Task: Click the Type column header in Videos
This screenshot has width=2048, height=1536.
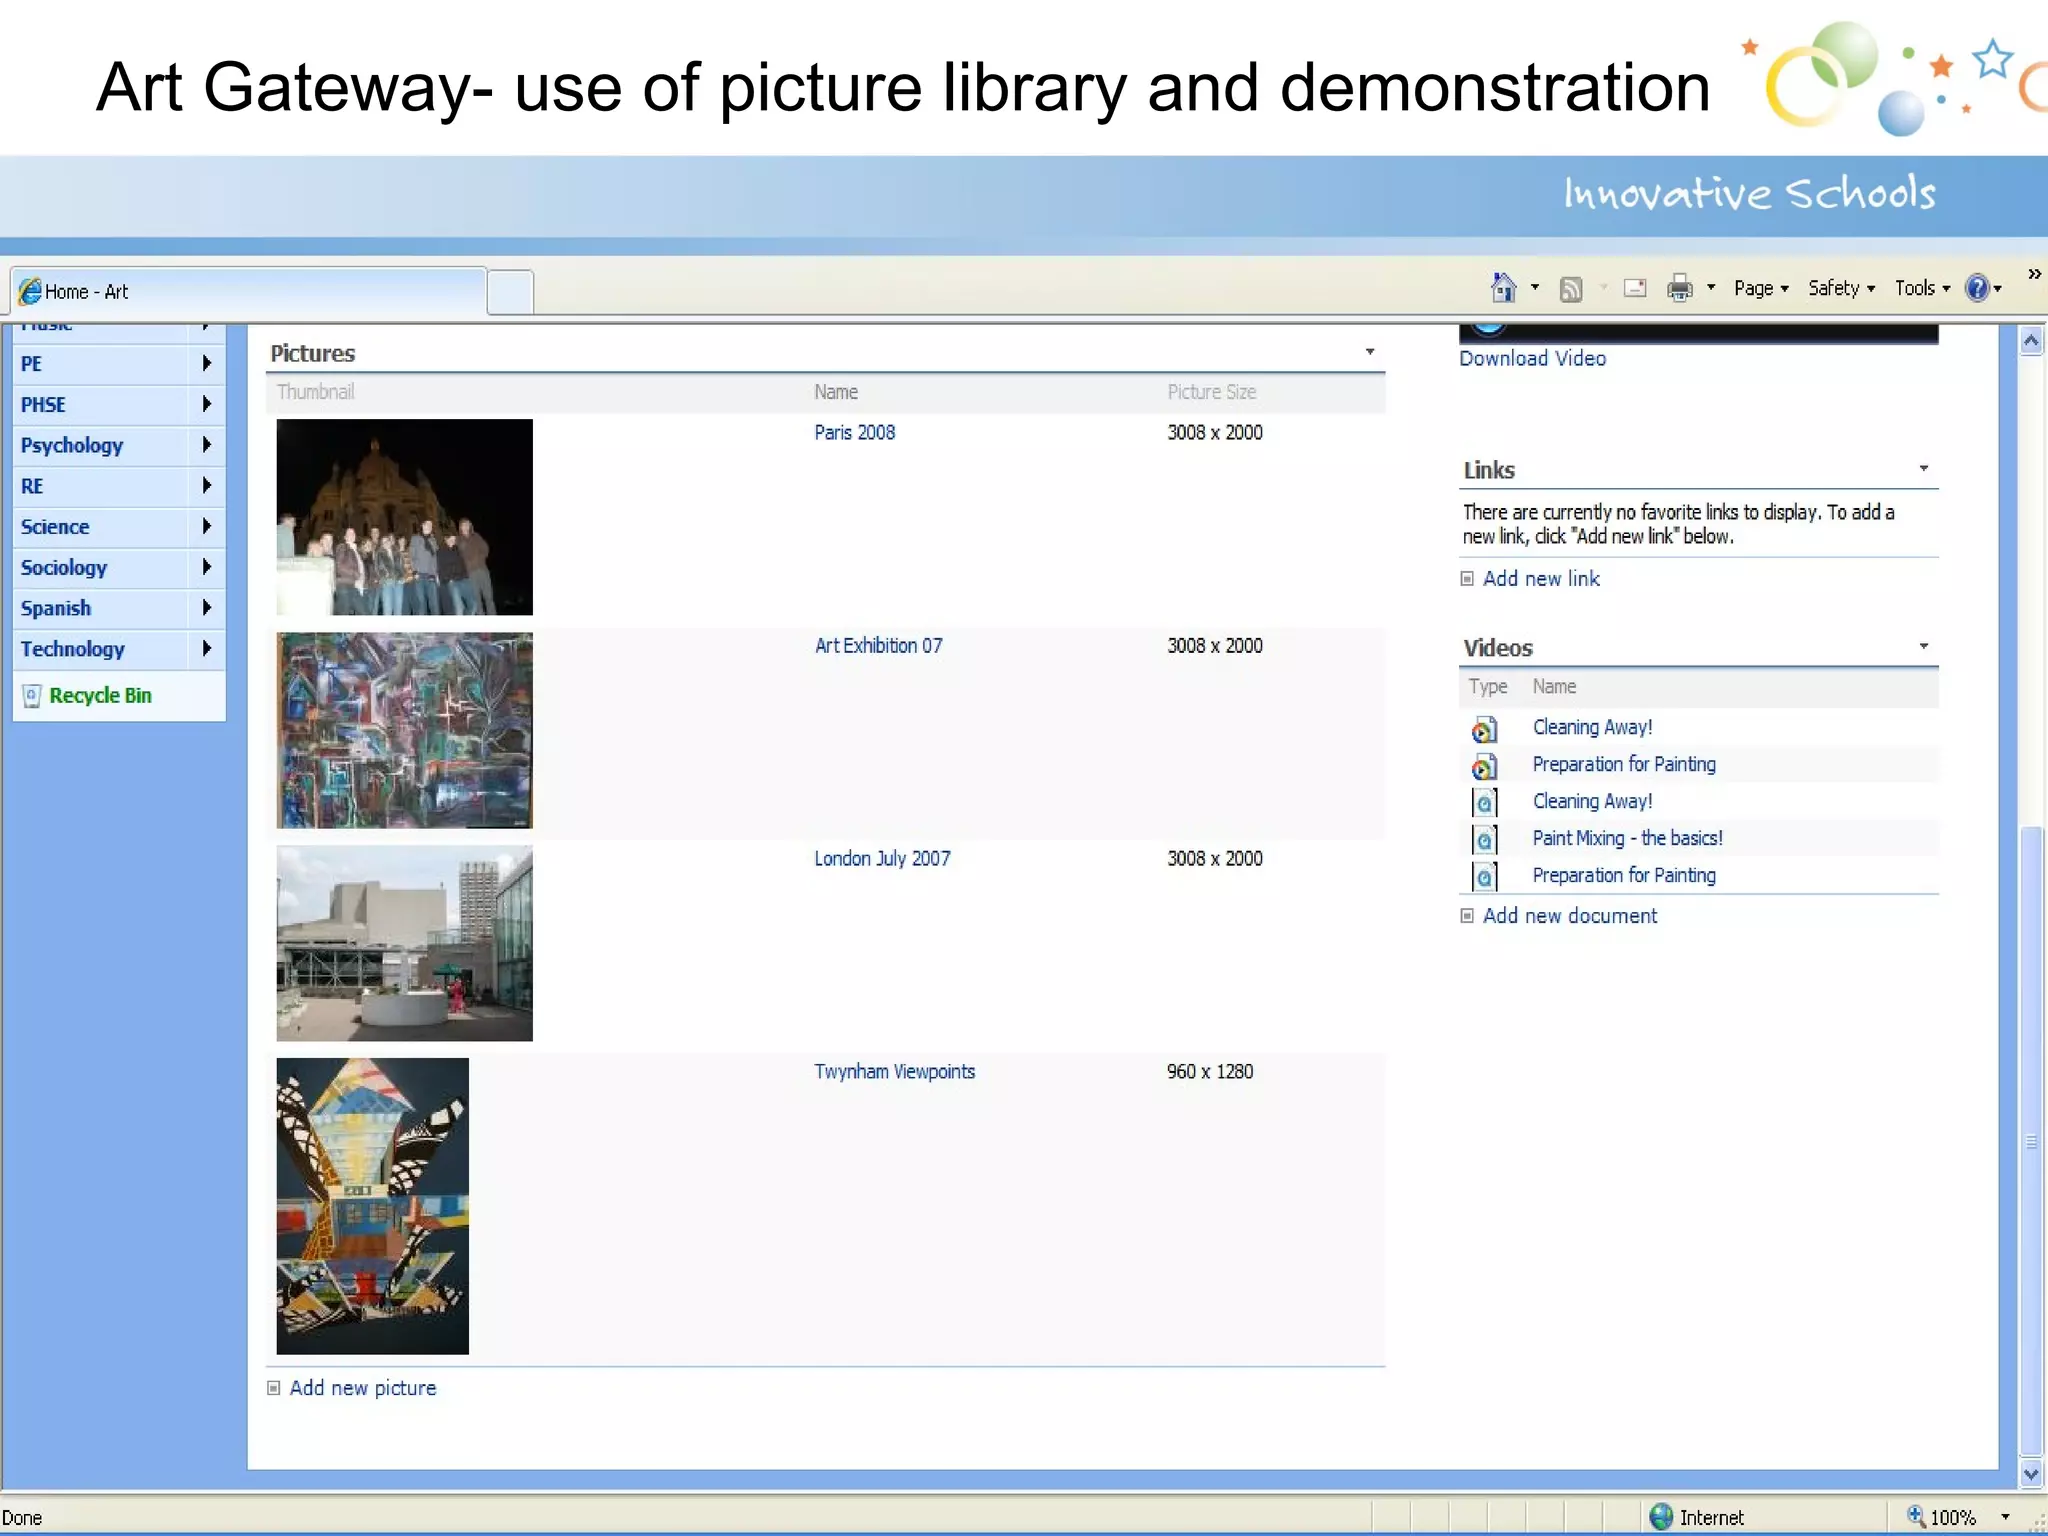Action: 1487,687
